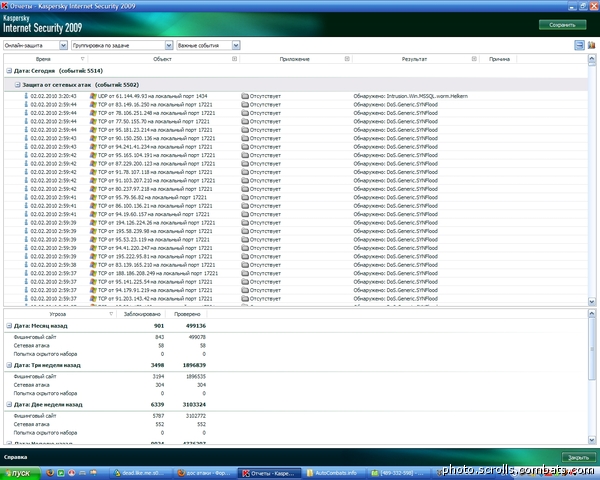Collapse the Дата: Сегодня group
The height and width of the screenshot is (480, 600).
click(9, 71)
